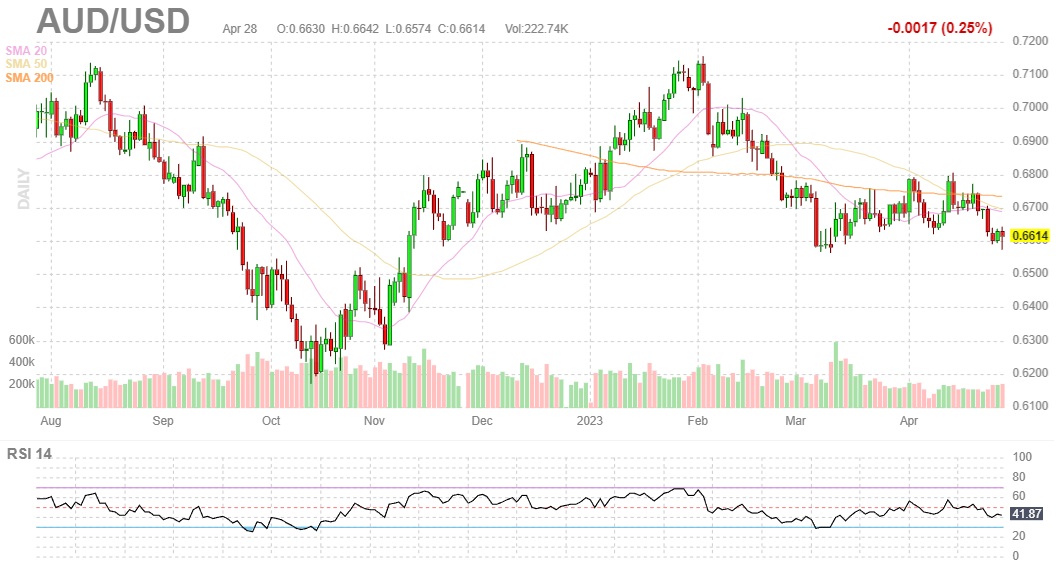Image resolution: width=1056 pixels, height=565 pixels.
Task: Click the -0.0017 (0.25%) change value
Action: click(x=939, y=28)
